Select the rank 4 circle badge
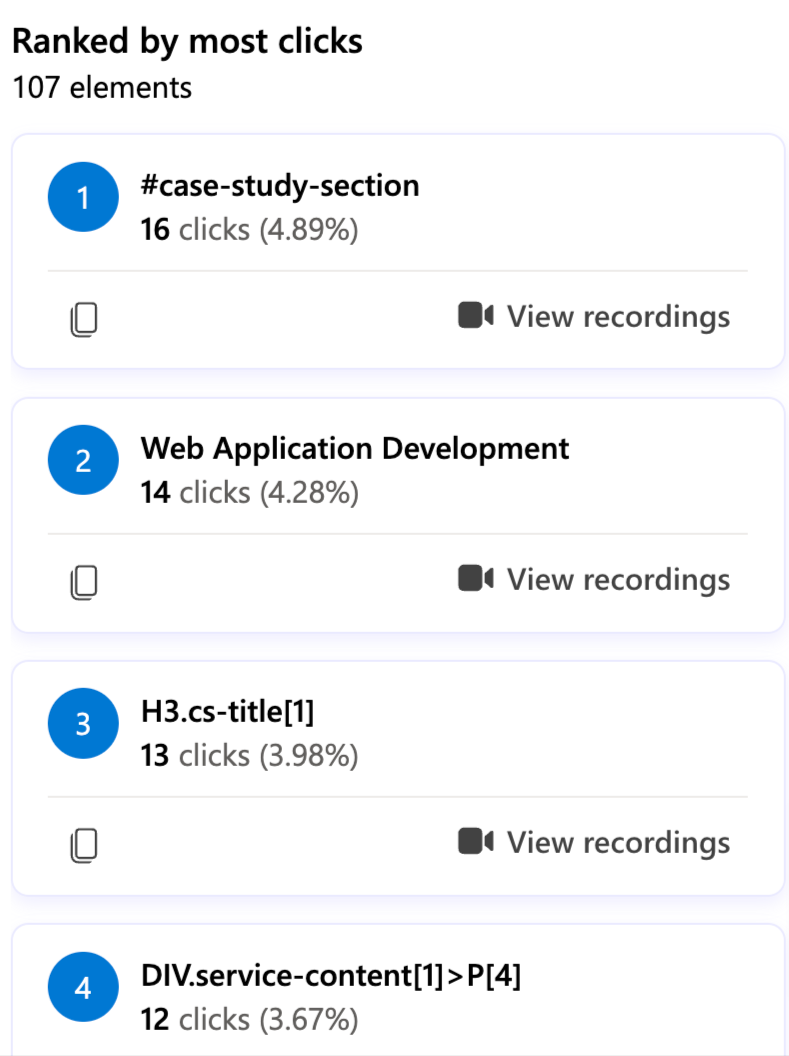The height and width of the screenshot is (1056, 789). click(x=83, y=988)
